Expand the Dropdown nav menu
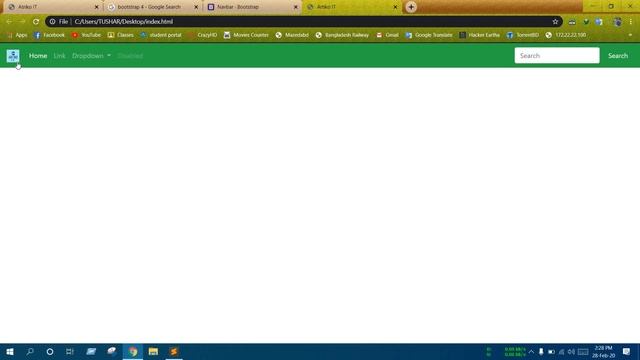The image size is (640, 360). pyautogui.click(x=91, y=56)
